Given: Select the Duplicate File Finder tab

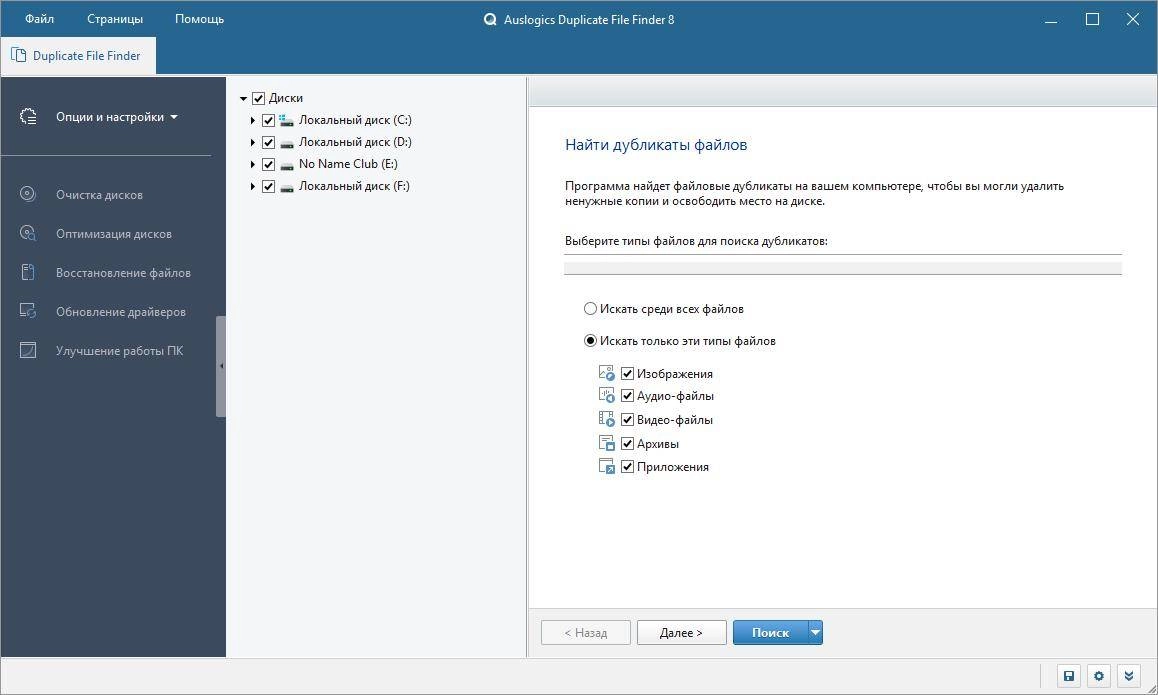Looking at the screenshot, I should [78, 56].
